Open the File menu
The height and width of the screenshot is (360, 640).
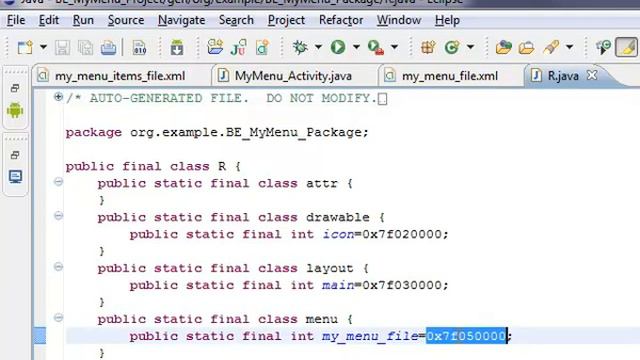pyautogui.click(x=16, y=20)
